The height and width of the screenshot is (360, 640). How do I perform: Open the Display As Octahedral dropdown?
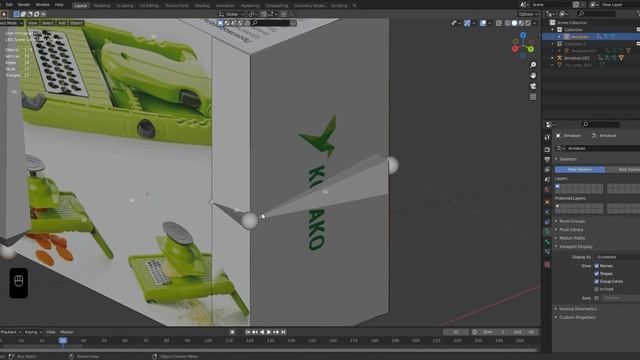pyautogui.click(x=617, y=257)
